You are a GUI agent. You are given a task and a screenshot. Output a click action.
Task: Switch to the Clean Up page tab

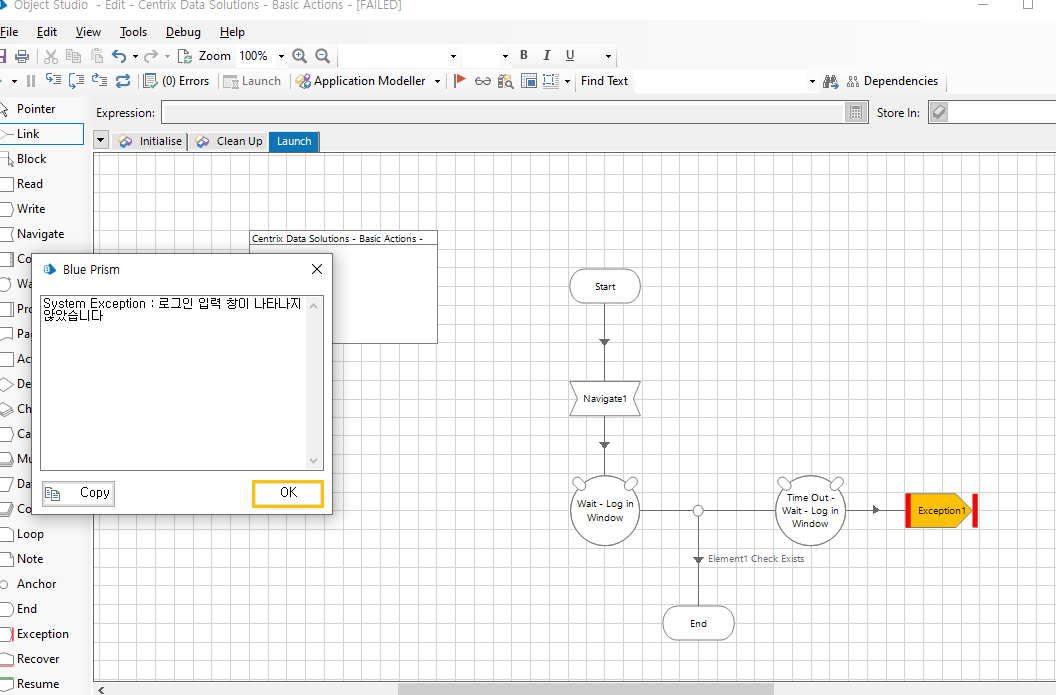[229, 141]
